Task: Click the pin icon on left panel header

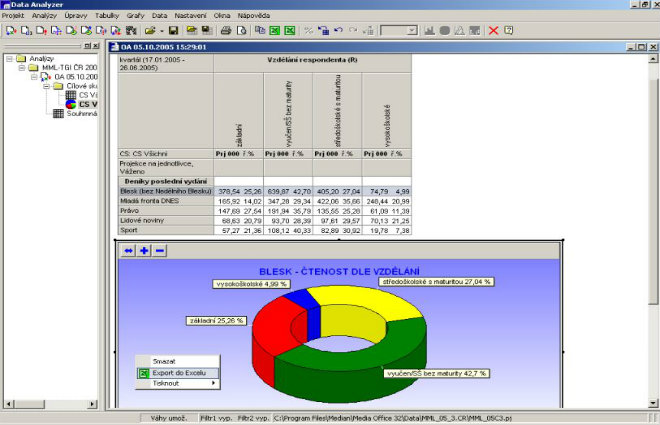Action: click(x=88, y=46)
